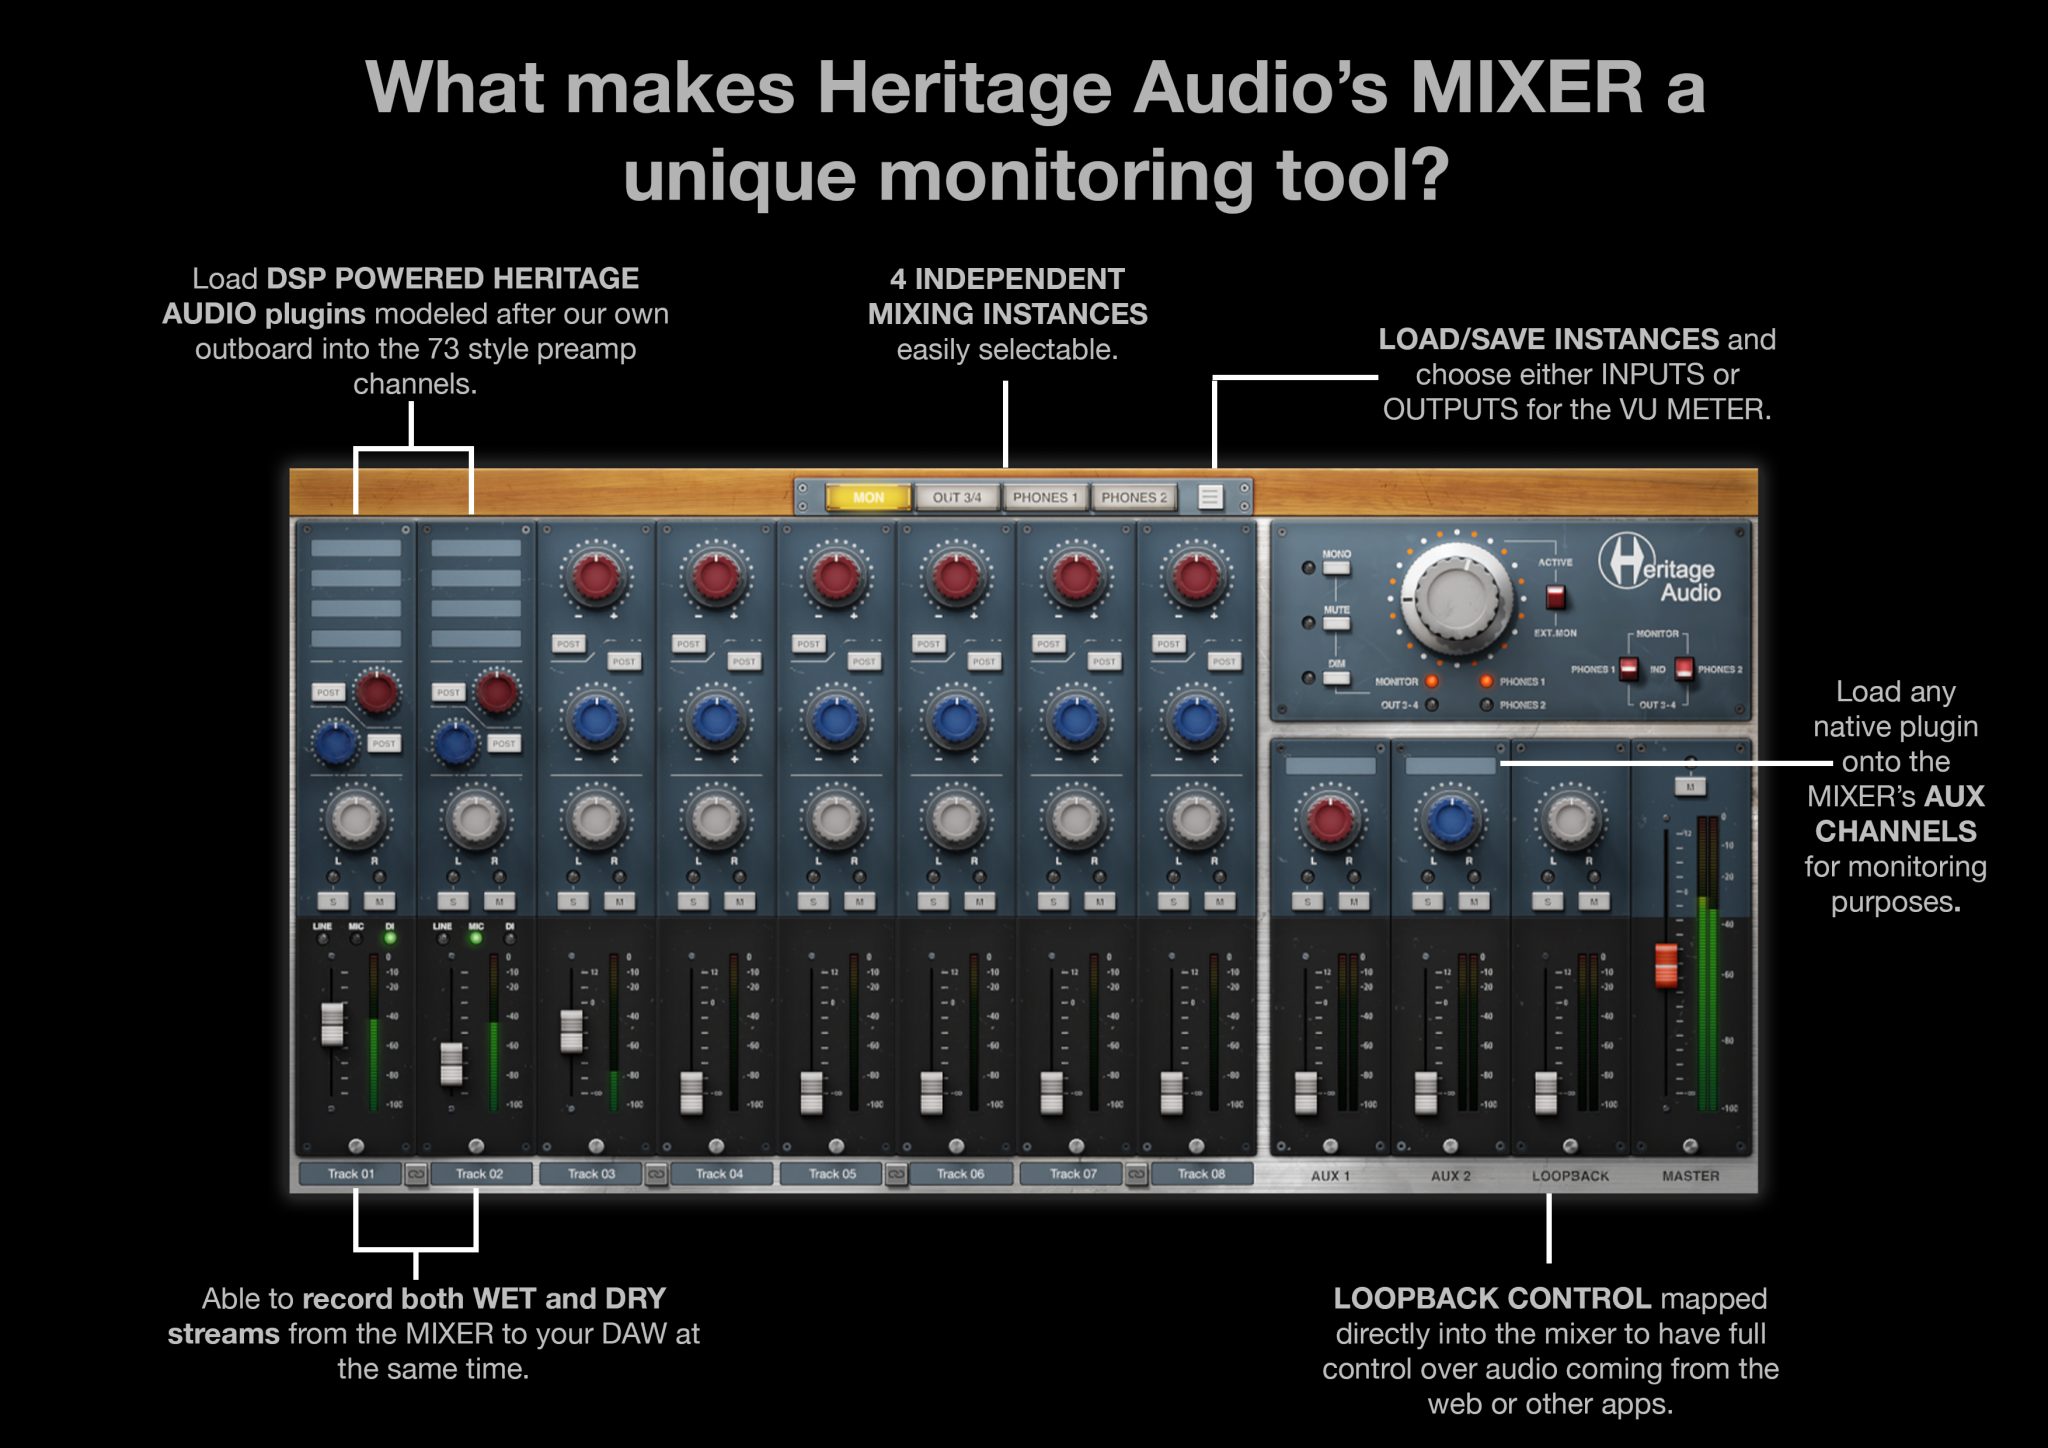Open the AUX 2 plugin slot

(1450, 766)
